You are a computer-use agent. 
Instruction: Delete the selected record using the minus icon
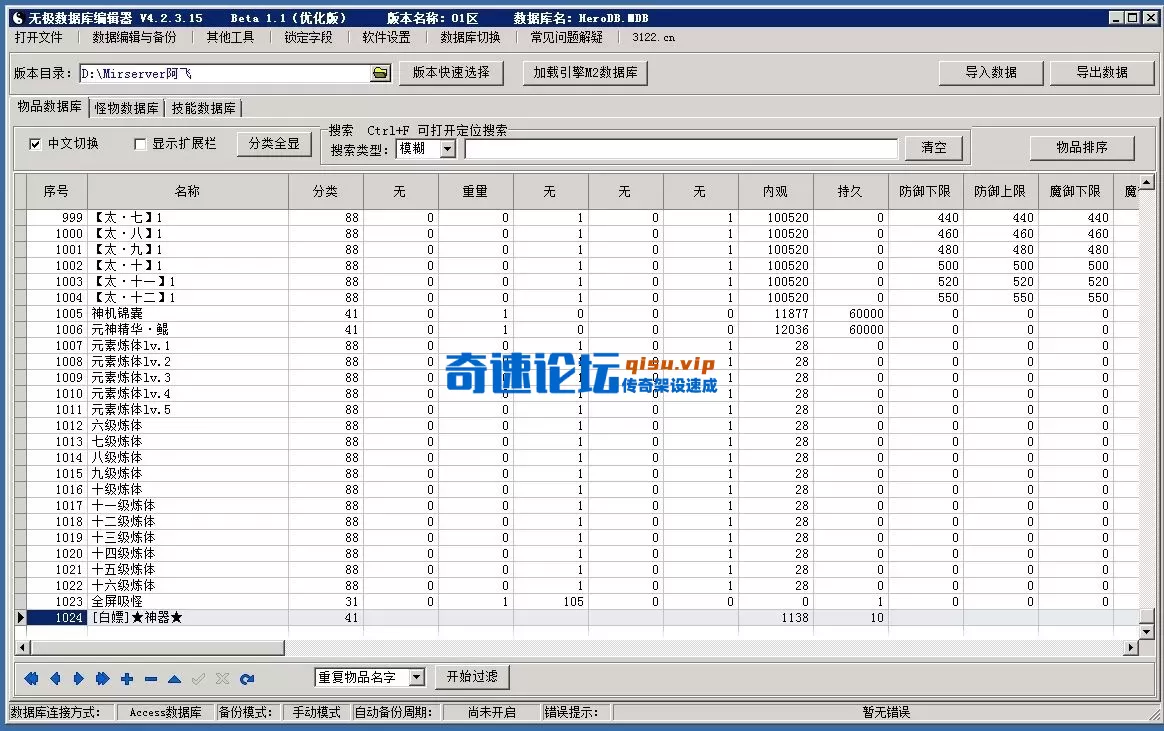149,678
